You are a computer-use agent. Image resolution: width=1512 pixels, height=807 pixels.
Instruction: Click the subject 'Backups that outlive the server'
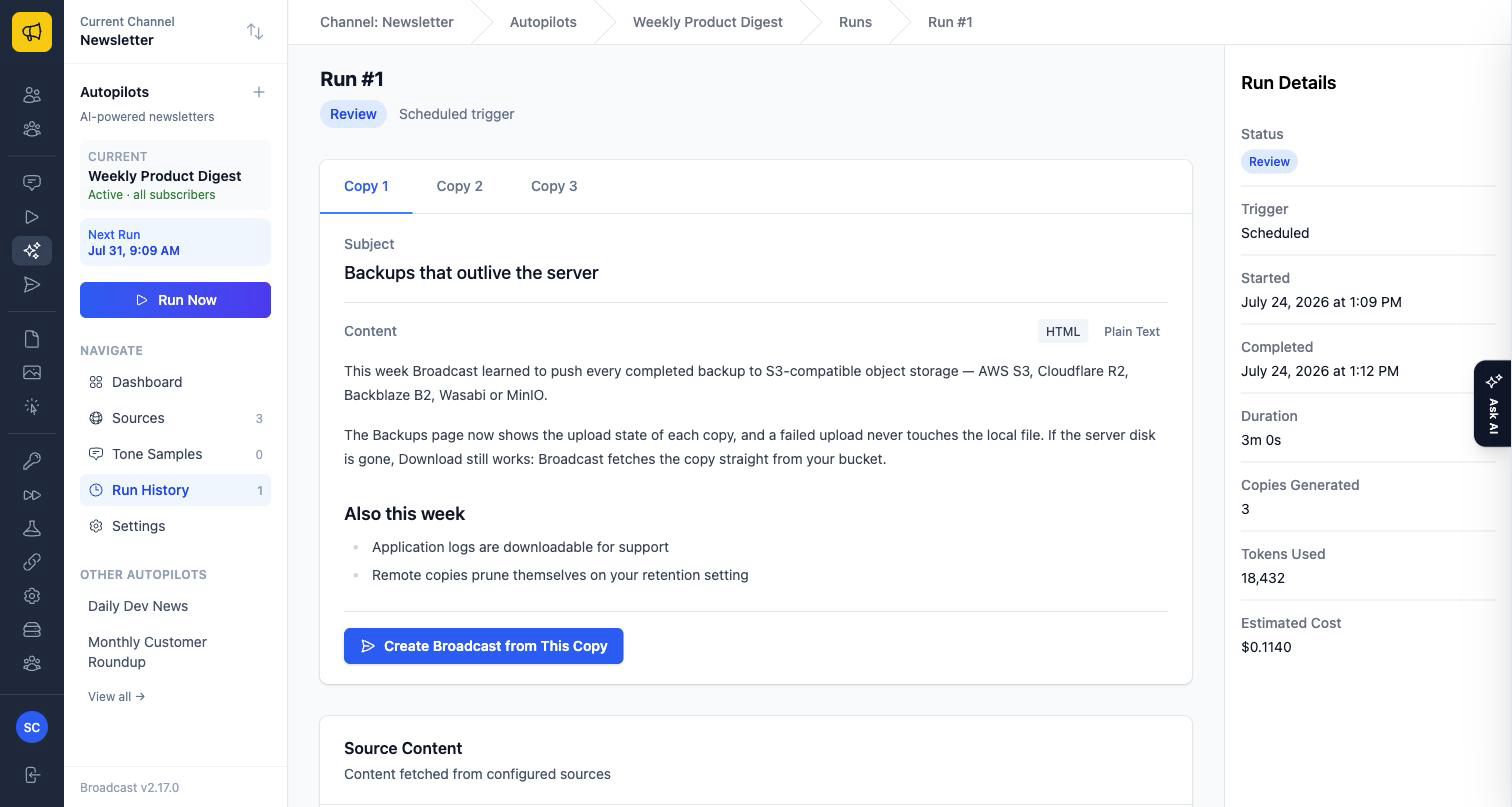[471, 273]
